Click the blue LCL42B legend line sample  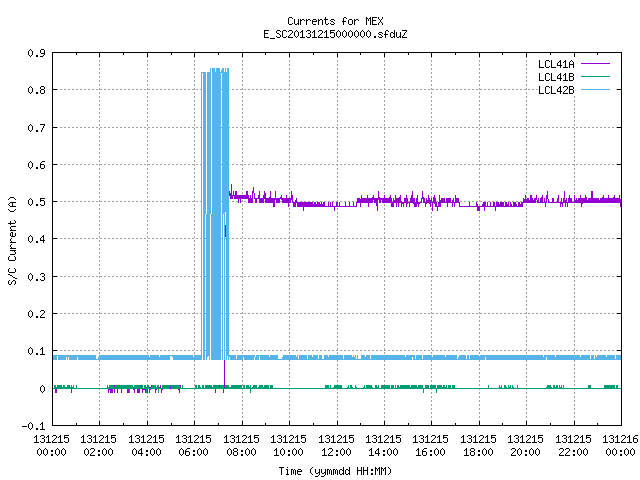(596, 89)
